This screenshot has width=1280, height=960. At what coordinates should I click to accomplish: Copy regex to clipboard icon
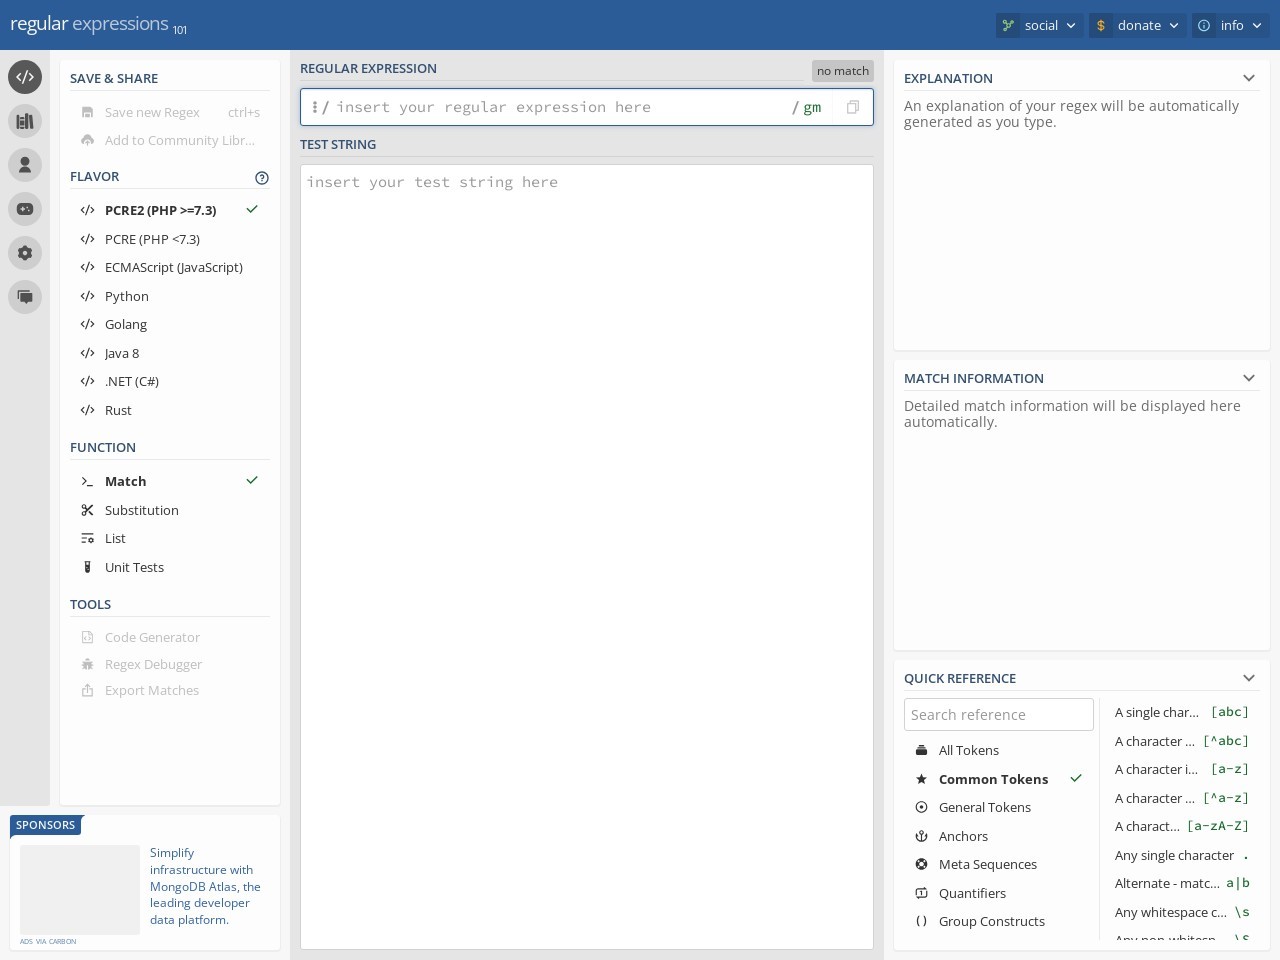(x=852, y=107)
